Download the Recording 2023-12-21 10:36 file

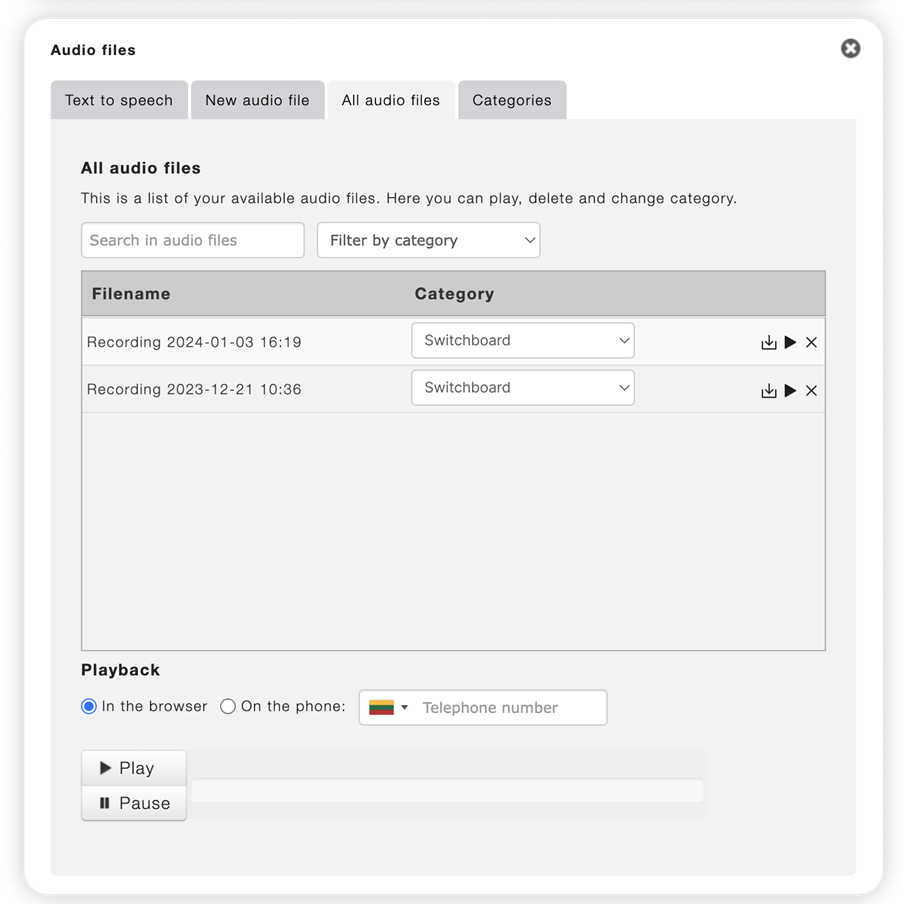tap(768, 390)
